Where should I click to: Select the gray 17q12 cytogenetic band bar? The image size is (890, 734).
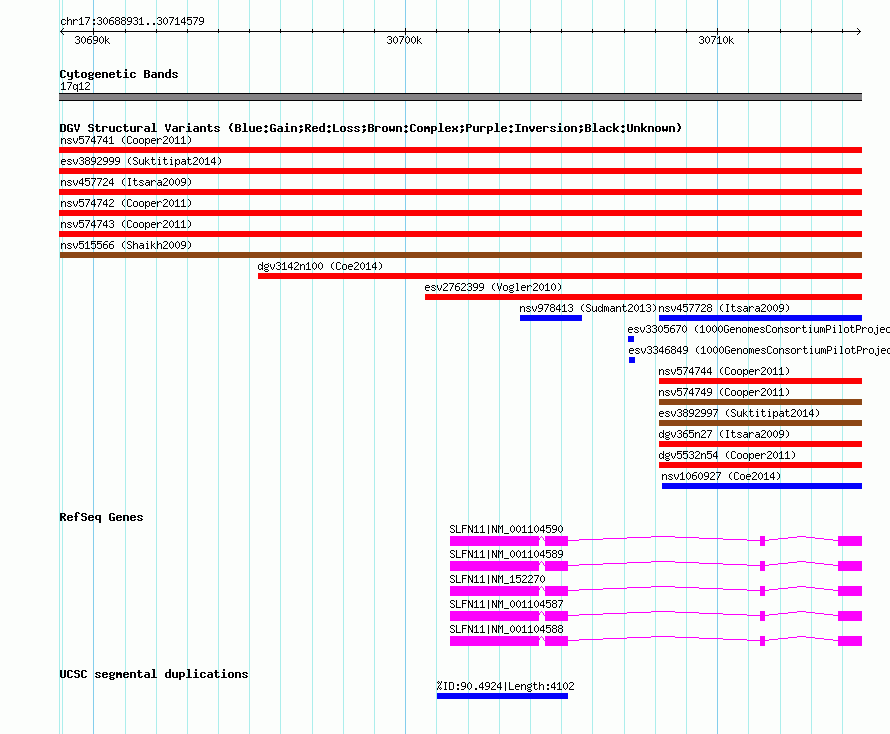tap(460, 97)
